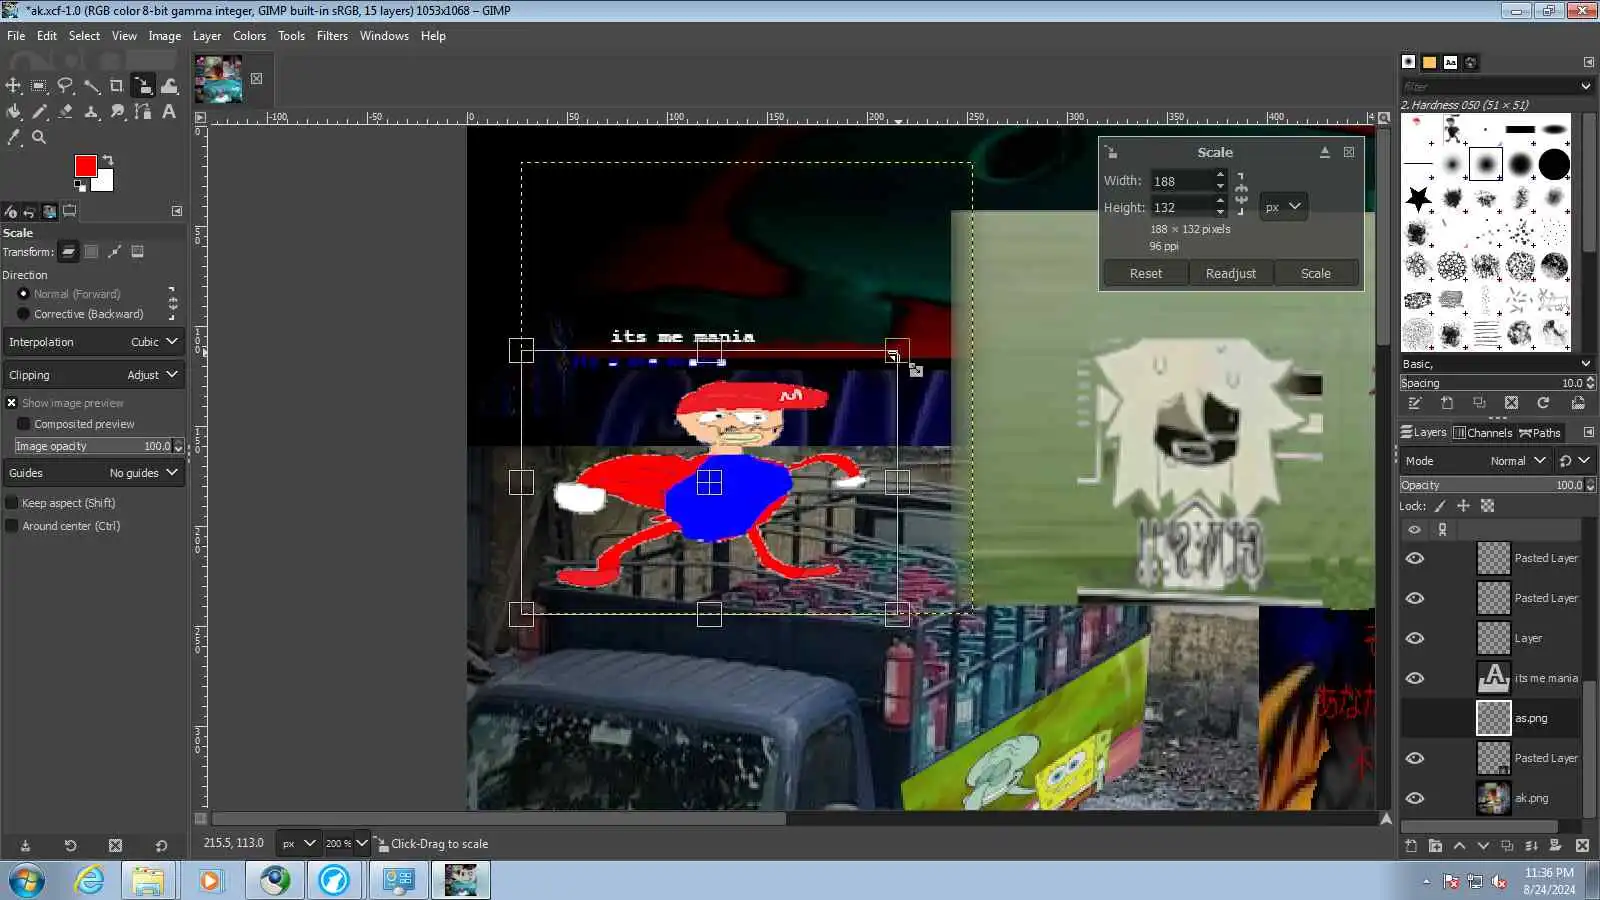Viewport: 1600px width, 900px height.
Task: Select the Free Select lasso tool
Action: [x=65, y=86]
